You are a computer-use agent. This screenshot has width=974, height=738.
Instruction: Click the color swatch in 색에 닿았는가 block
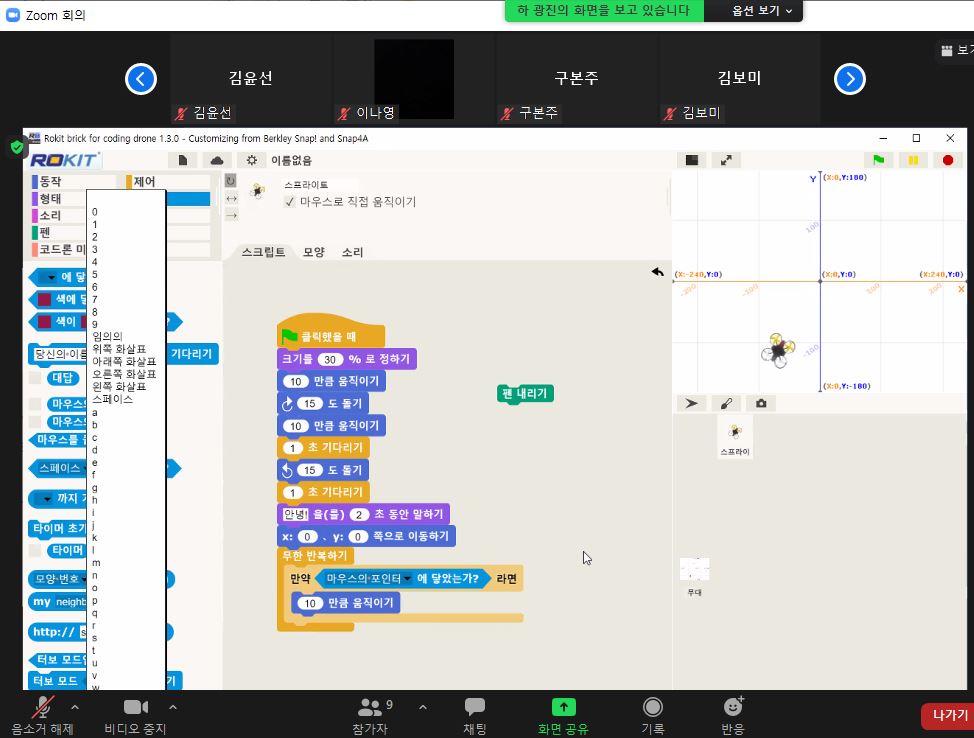coord(45,299)
